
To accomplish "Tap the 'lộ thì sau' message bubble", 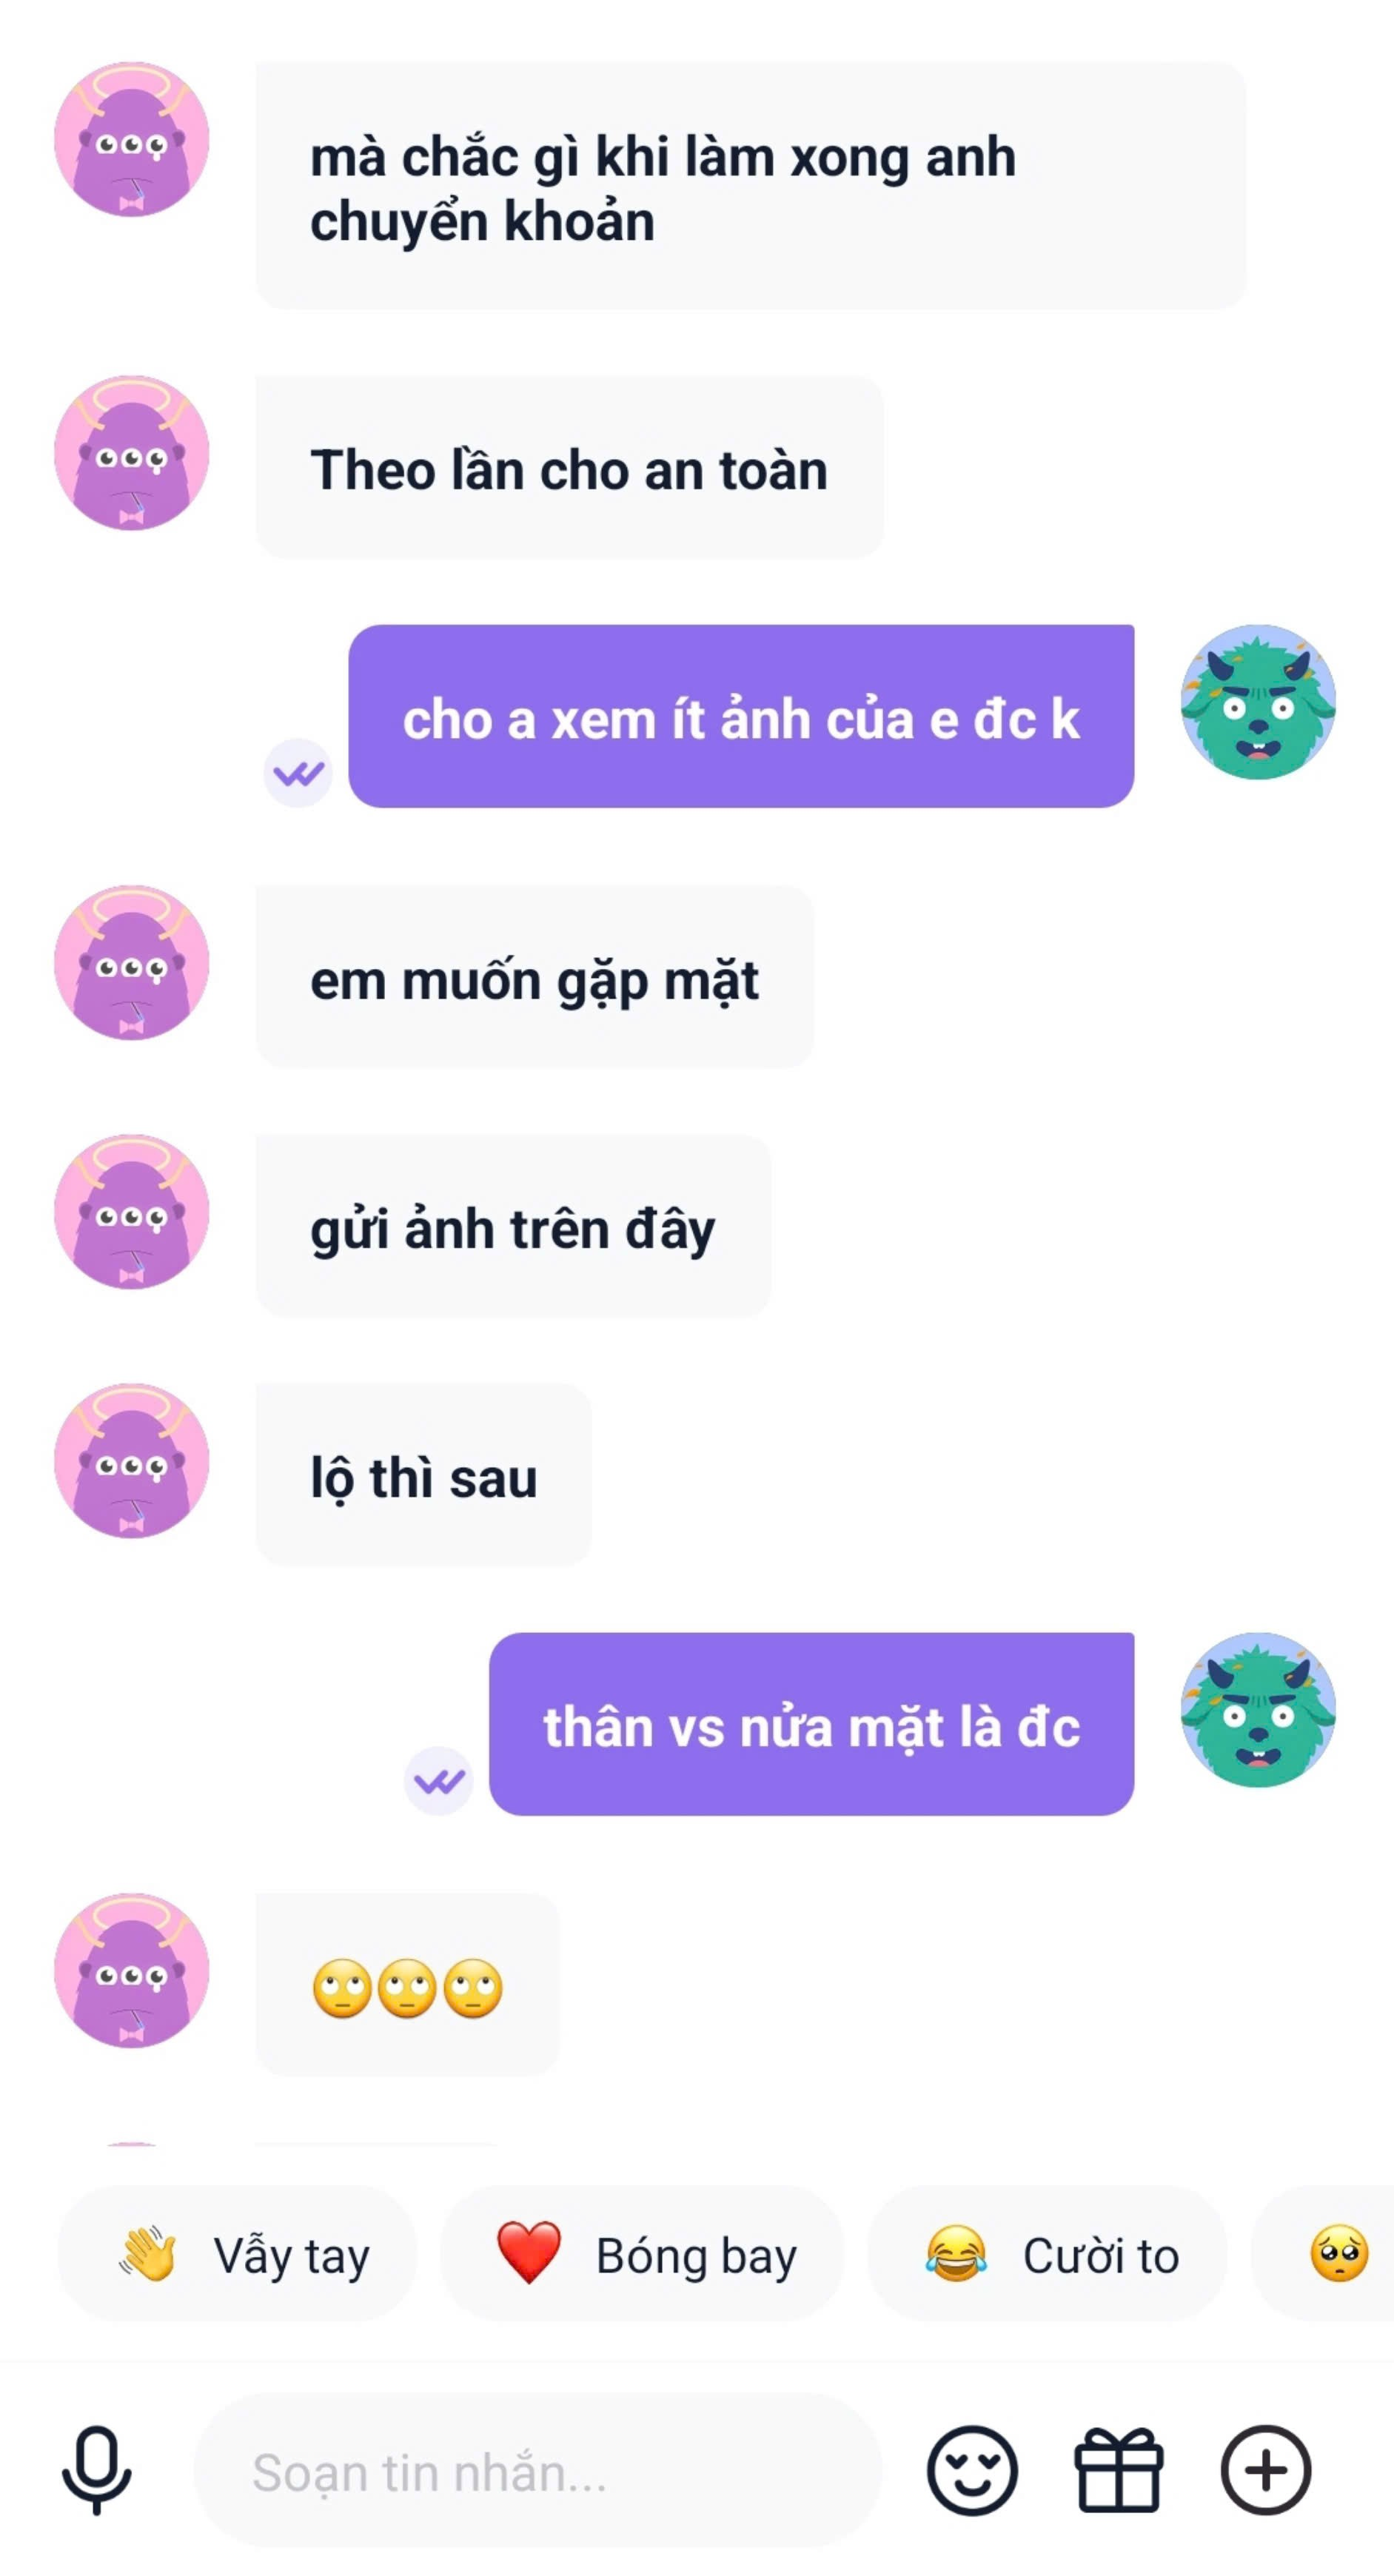I will [424, 1475].
